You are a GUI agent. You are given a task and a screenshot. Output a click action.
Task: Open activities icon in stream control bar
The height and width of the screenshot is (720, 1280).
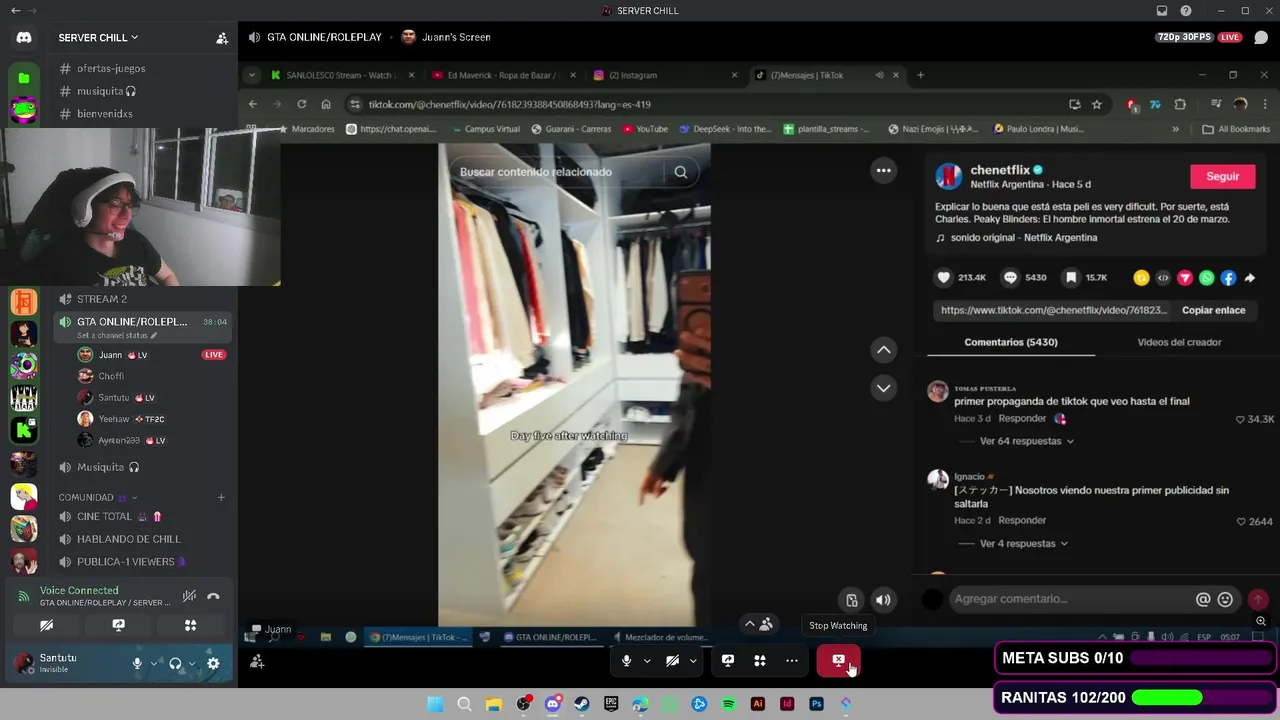tap(760, 660)
